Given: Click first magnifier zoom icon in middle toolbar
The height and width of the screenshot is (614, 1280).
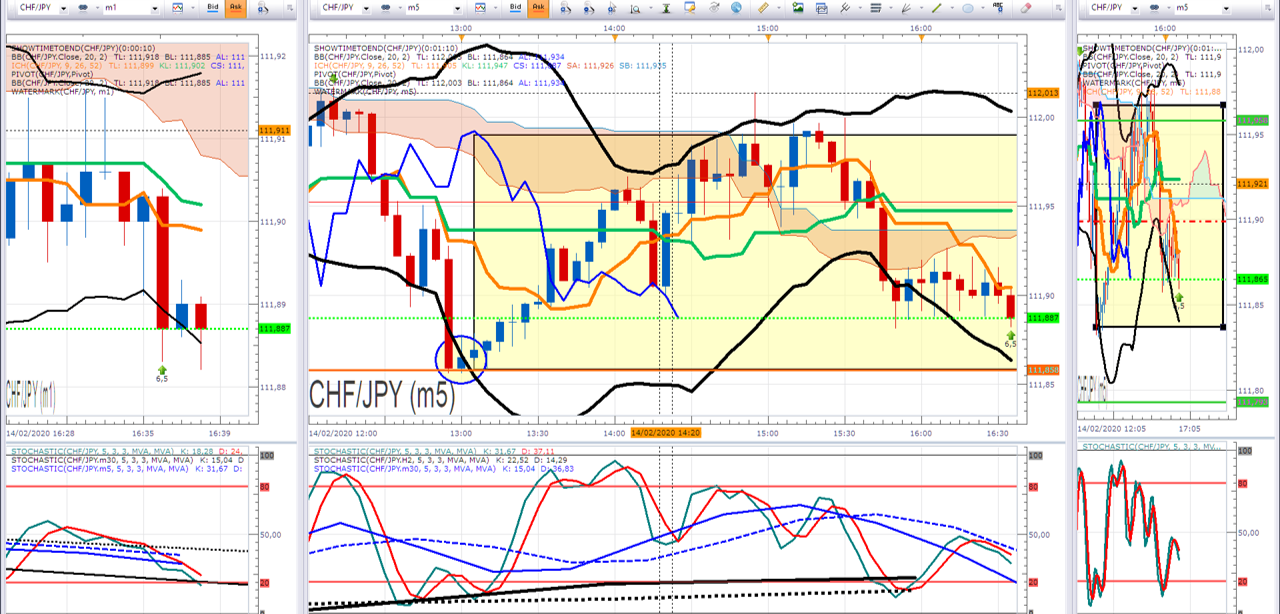Looking at the screenshot, I should pyautogui.click(x=565, y=7).
